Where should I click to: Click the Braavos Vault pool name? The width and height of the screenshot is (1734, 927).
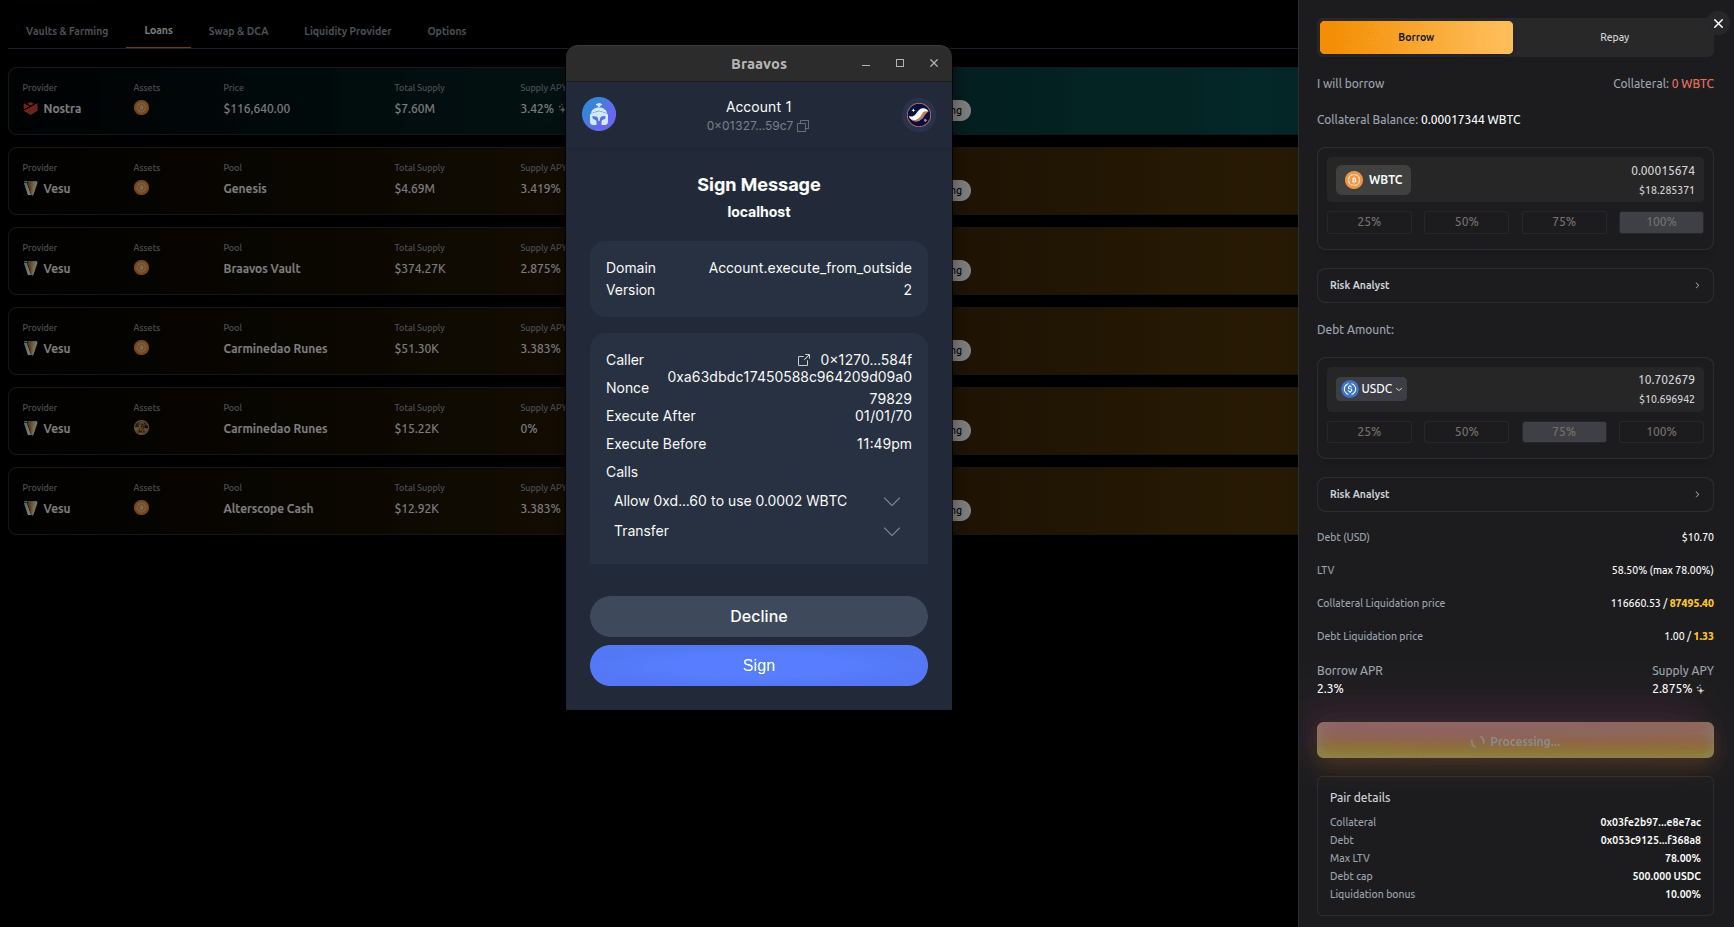pos(262,269)
